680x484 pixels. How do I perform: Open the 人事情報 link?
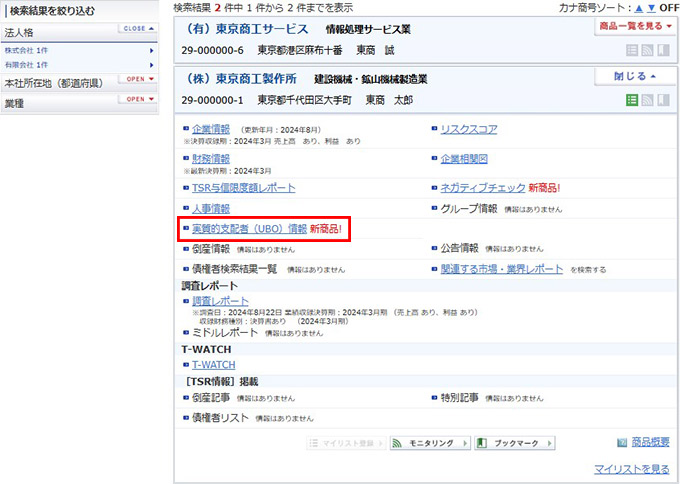pos(211,209)
